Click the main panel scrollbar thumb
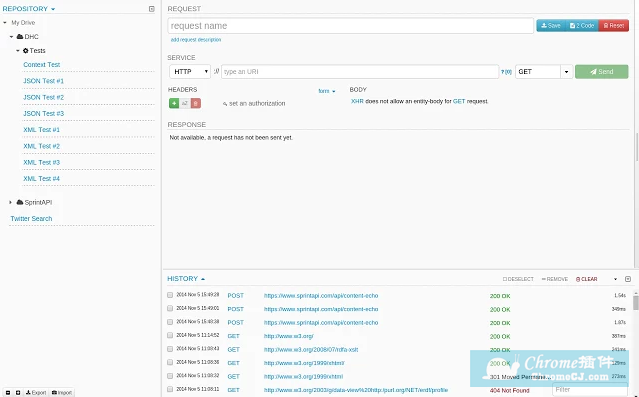 [x=637, y=147]
